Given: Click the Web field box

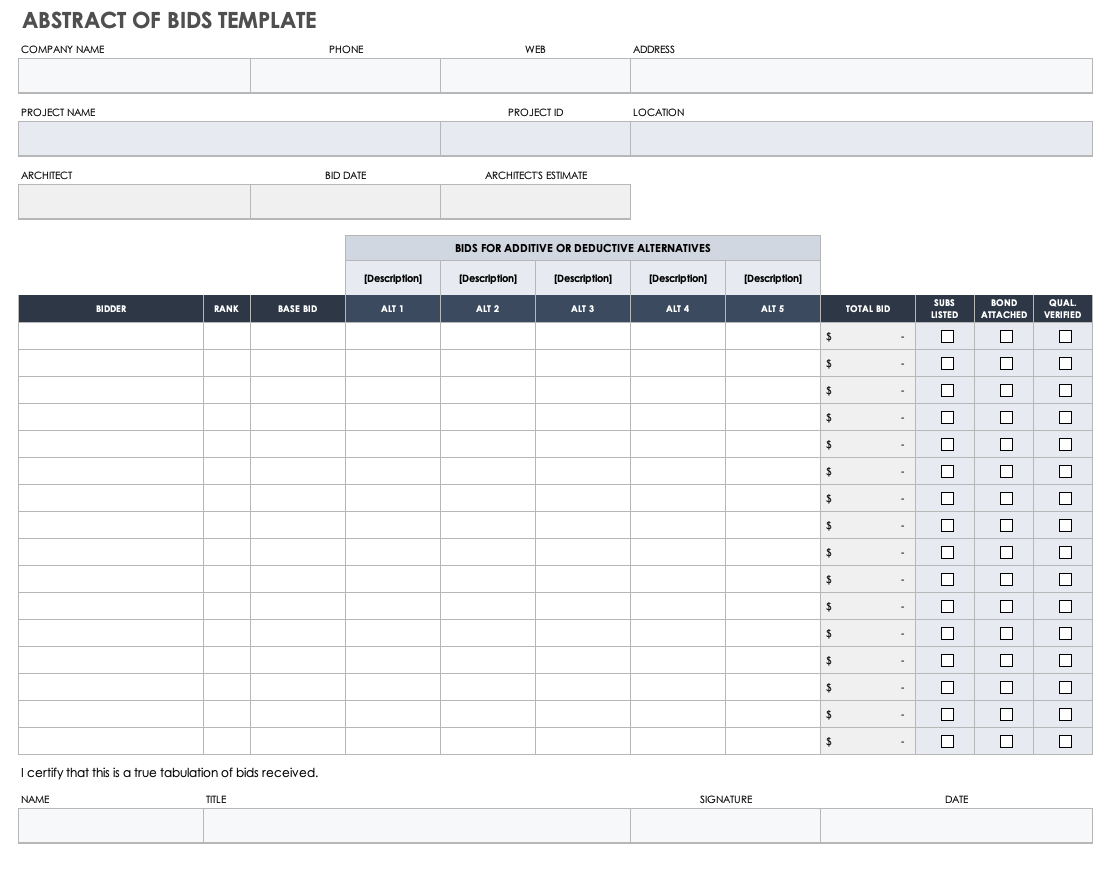Looking at the screenshot, I should coord(535,76).
